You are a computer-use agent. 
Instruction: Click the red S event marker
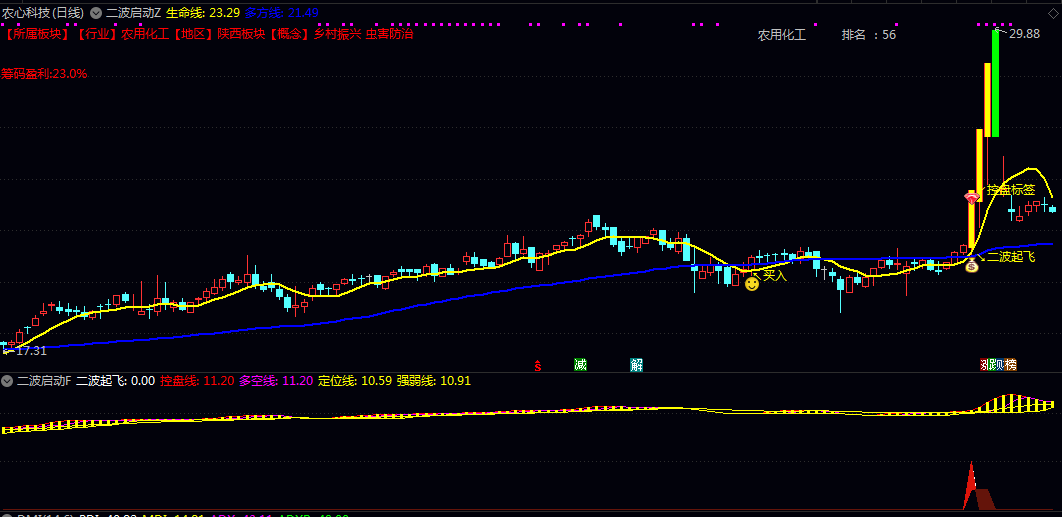click(x=538, y=365)
